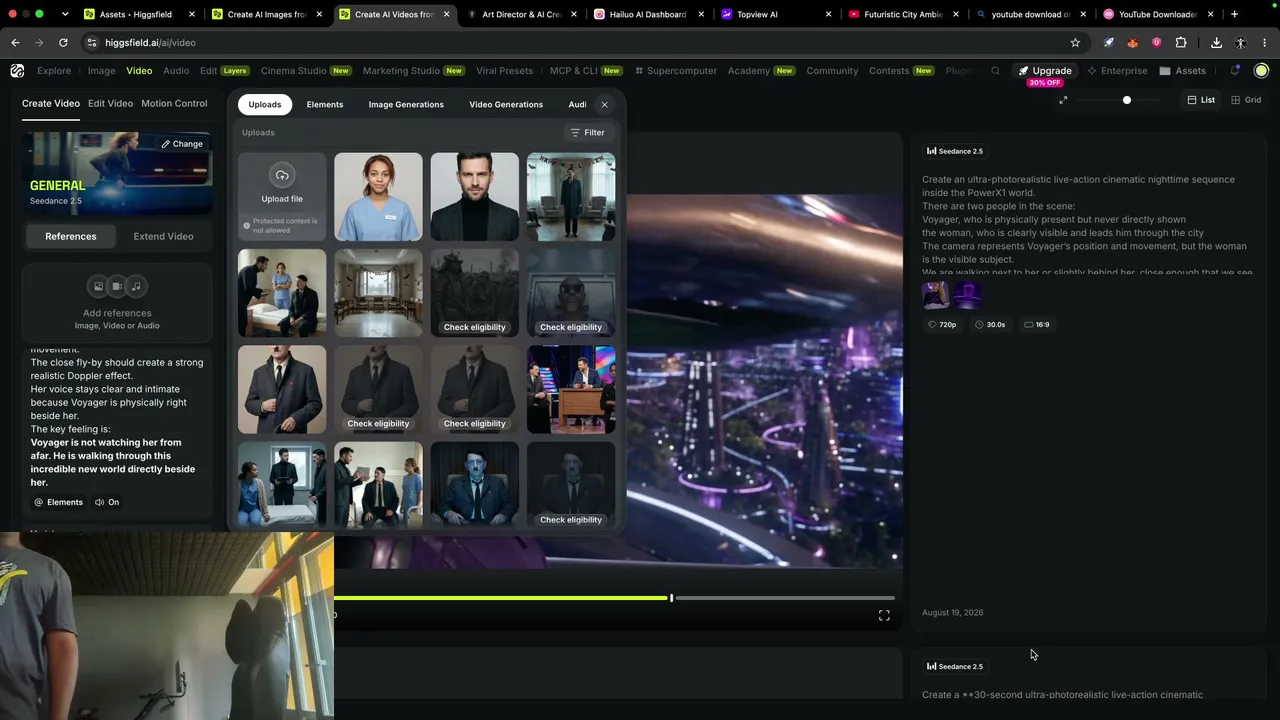Switch to the Elements tab in picker
The width and height of the screenshot is (1280, 720).
[x=325, y=104]
